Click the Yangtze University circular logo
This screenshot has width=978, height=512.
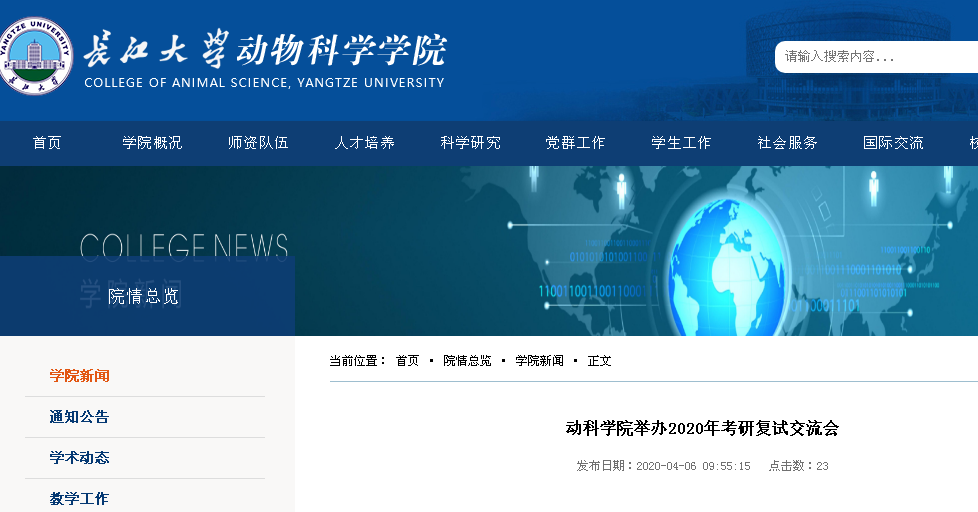coord(35,57)
